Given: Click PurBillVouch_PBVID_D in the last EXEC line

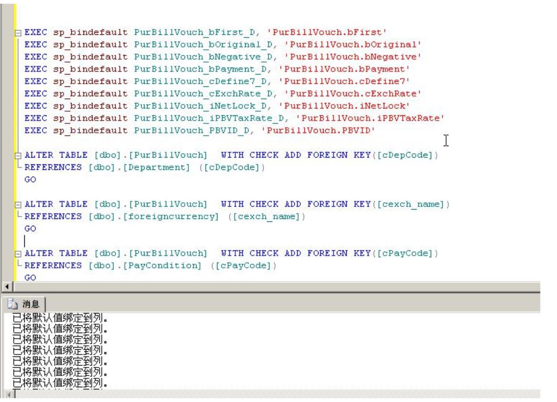Looking at the screenshot, I should tap(192, 130).
